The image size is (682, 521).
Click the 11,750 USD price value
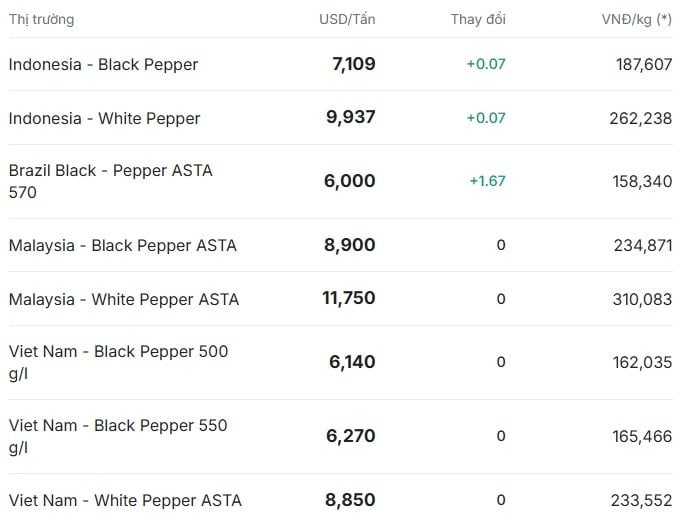coord(349,298)
